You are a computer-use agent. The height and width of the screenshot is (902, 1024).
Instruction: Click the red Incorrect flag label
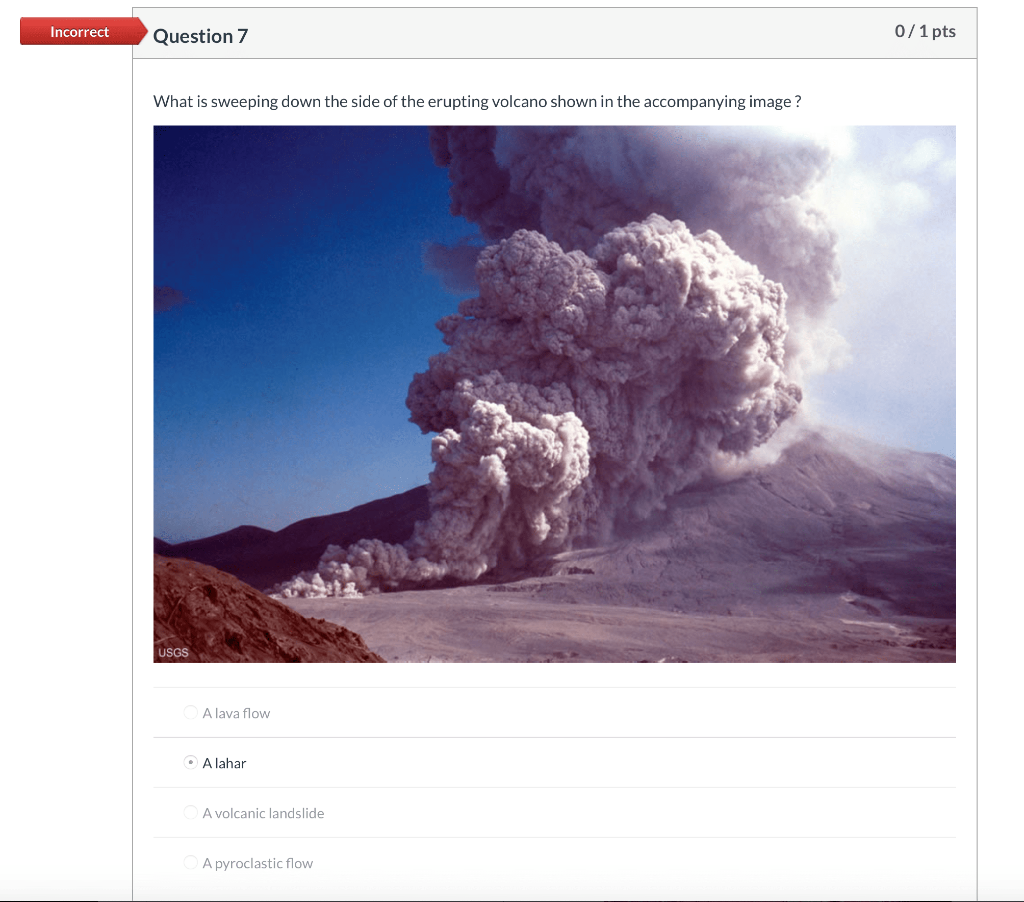pos(80,32)
